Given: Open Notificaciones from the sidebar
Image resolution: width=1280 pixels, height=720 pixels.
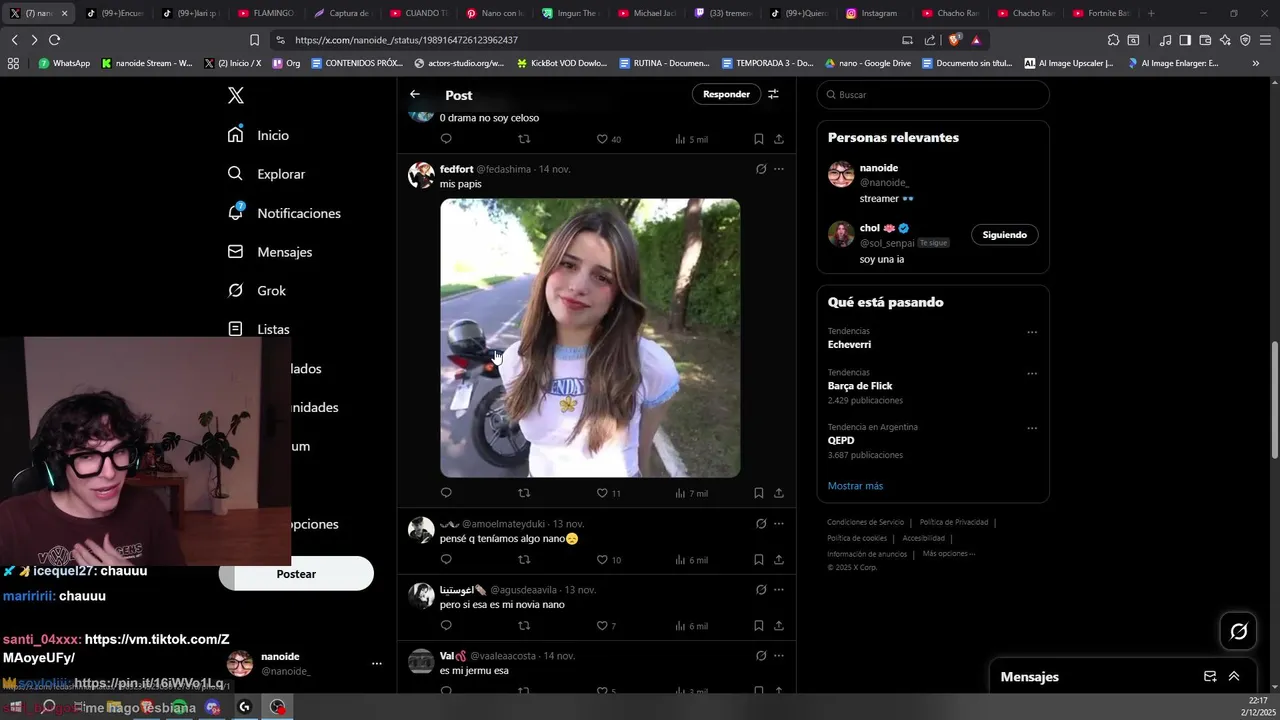Looking at the screenshot, I should pyautogui.click(x=284, y=213).
